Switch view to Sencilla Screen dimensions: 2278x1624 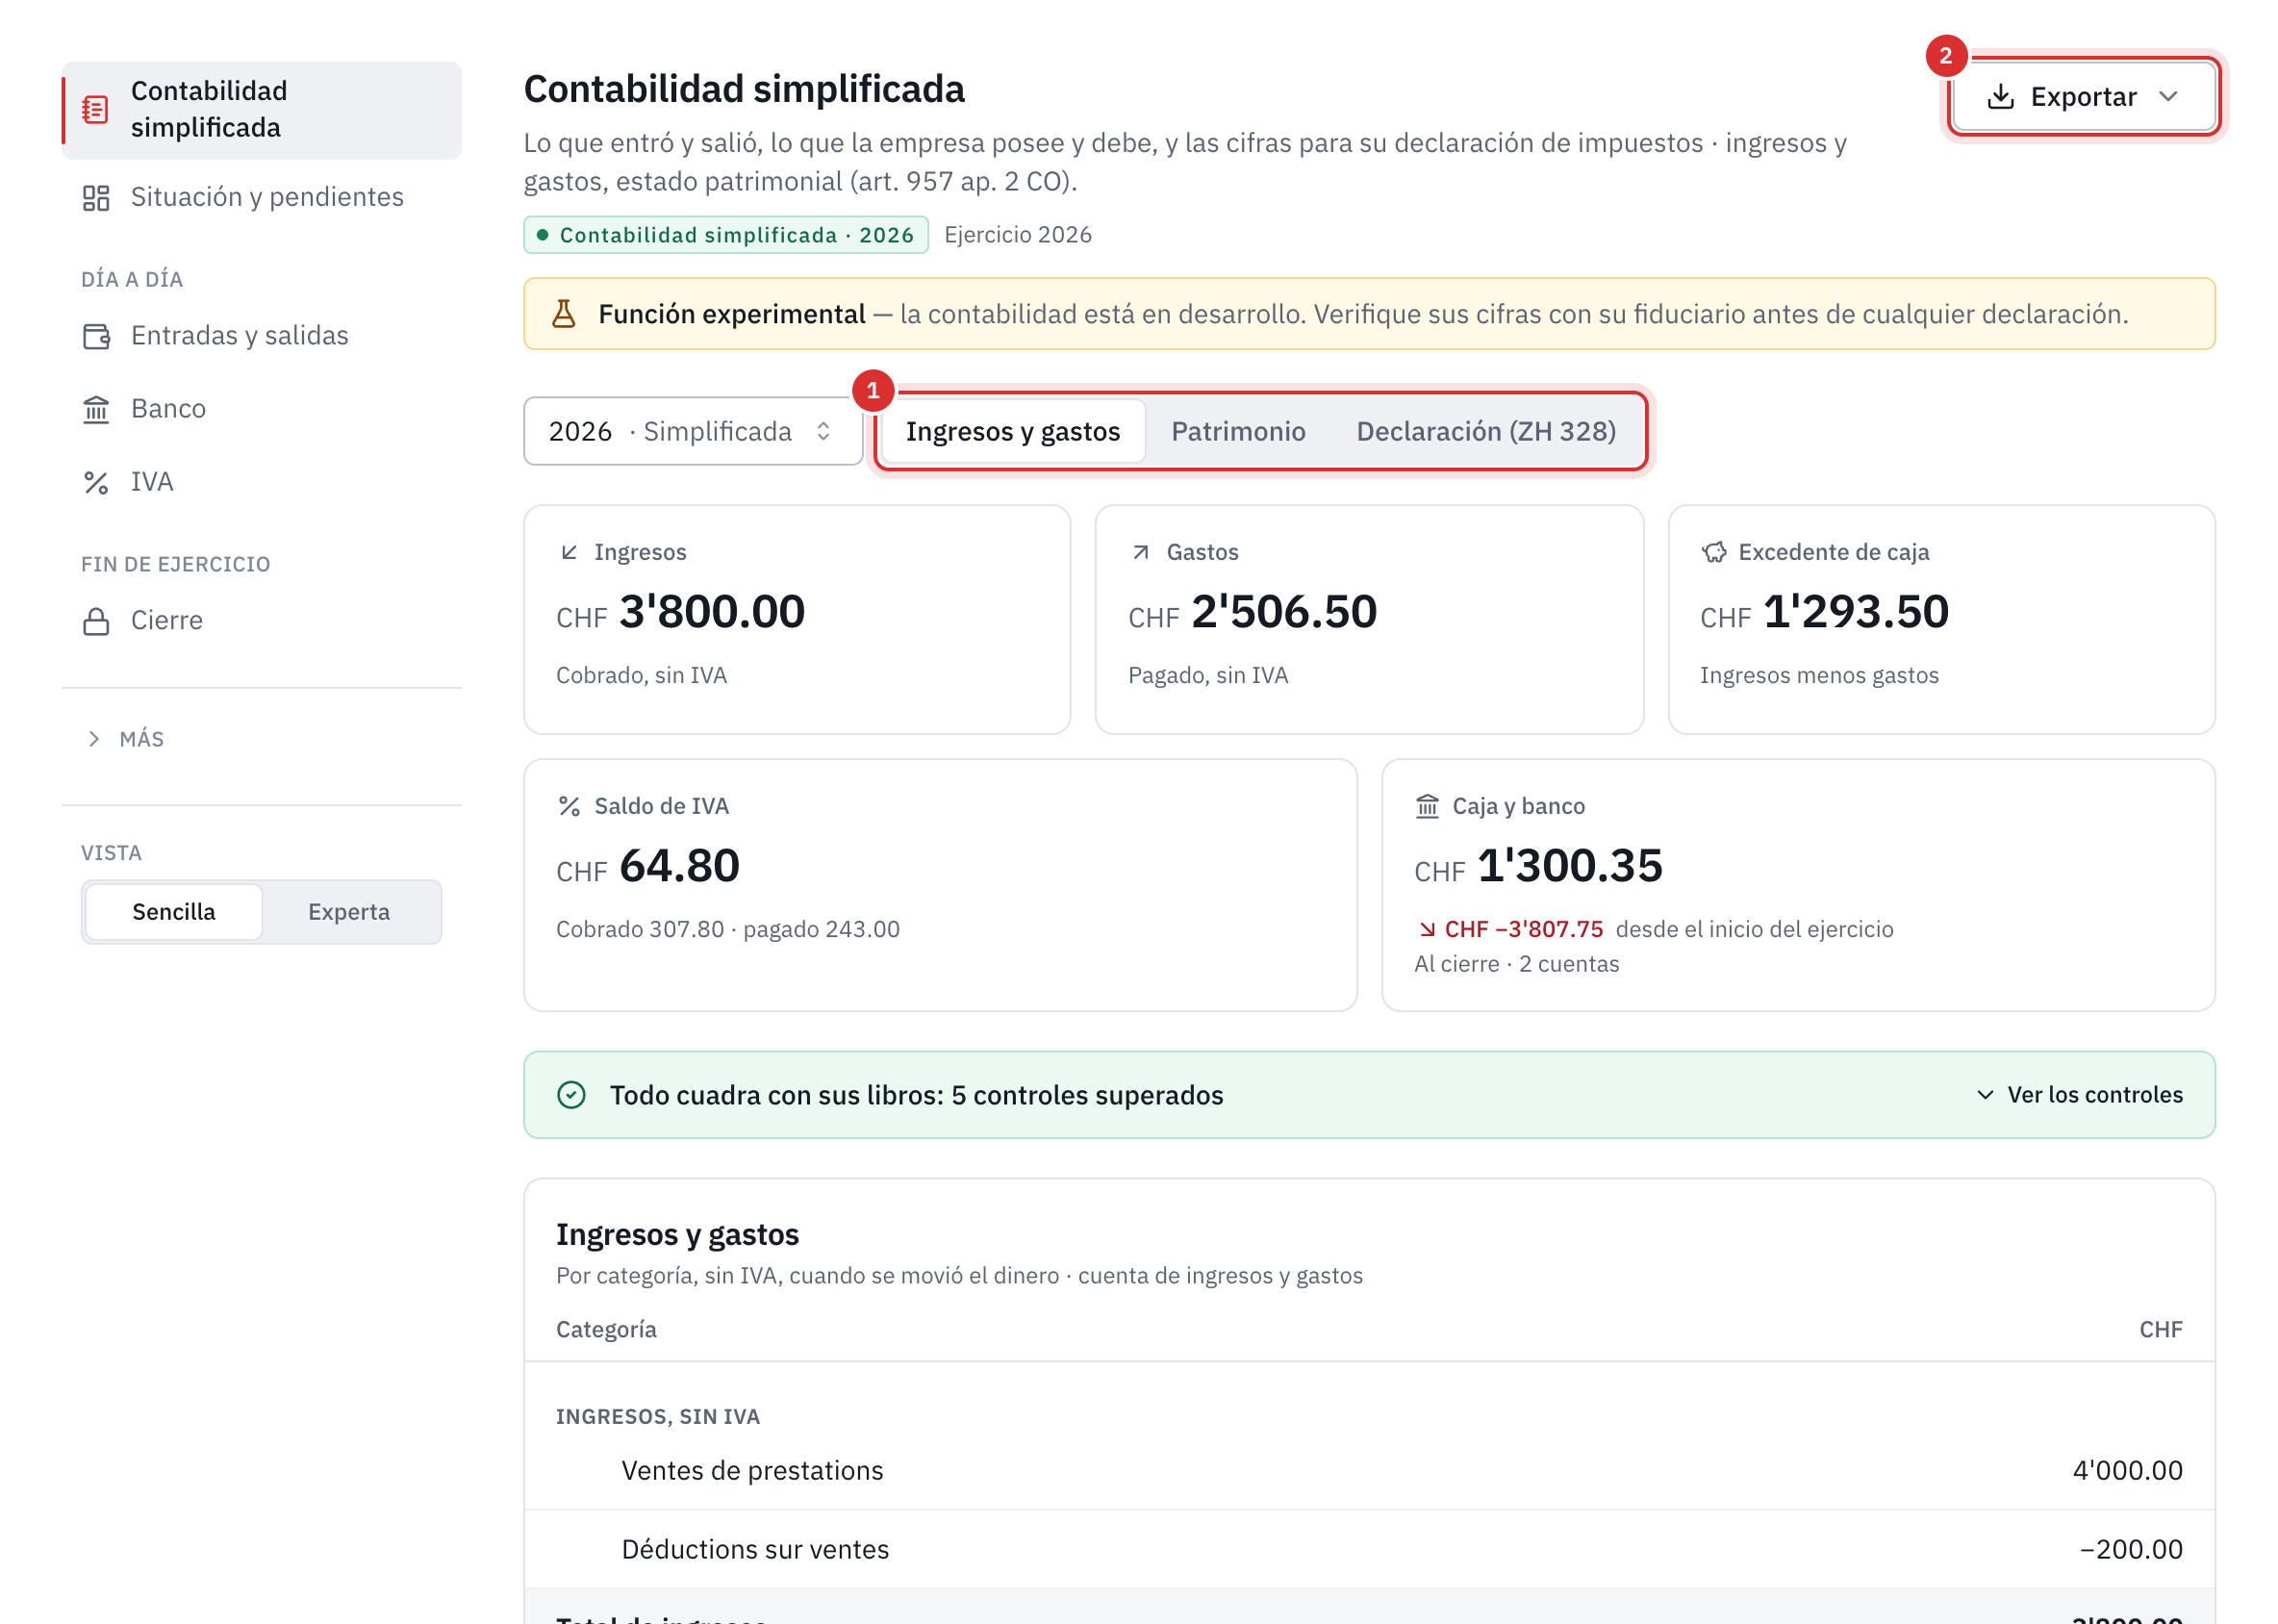point(174,912)
